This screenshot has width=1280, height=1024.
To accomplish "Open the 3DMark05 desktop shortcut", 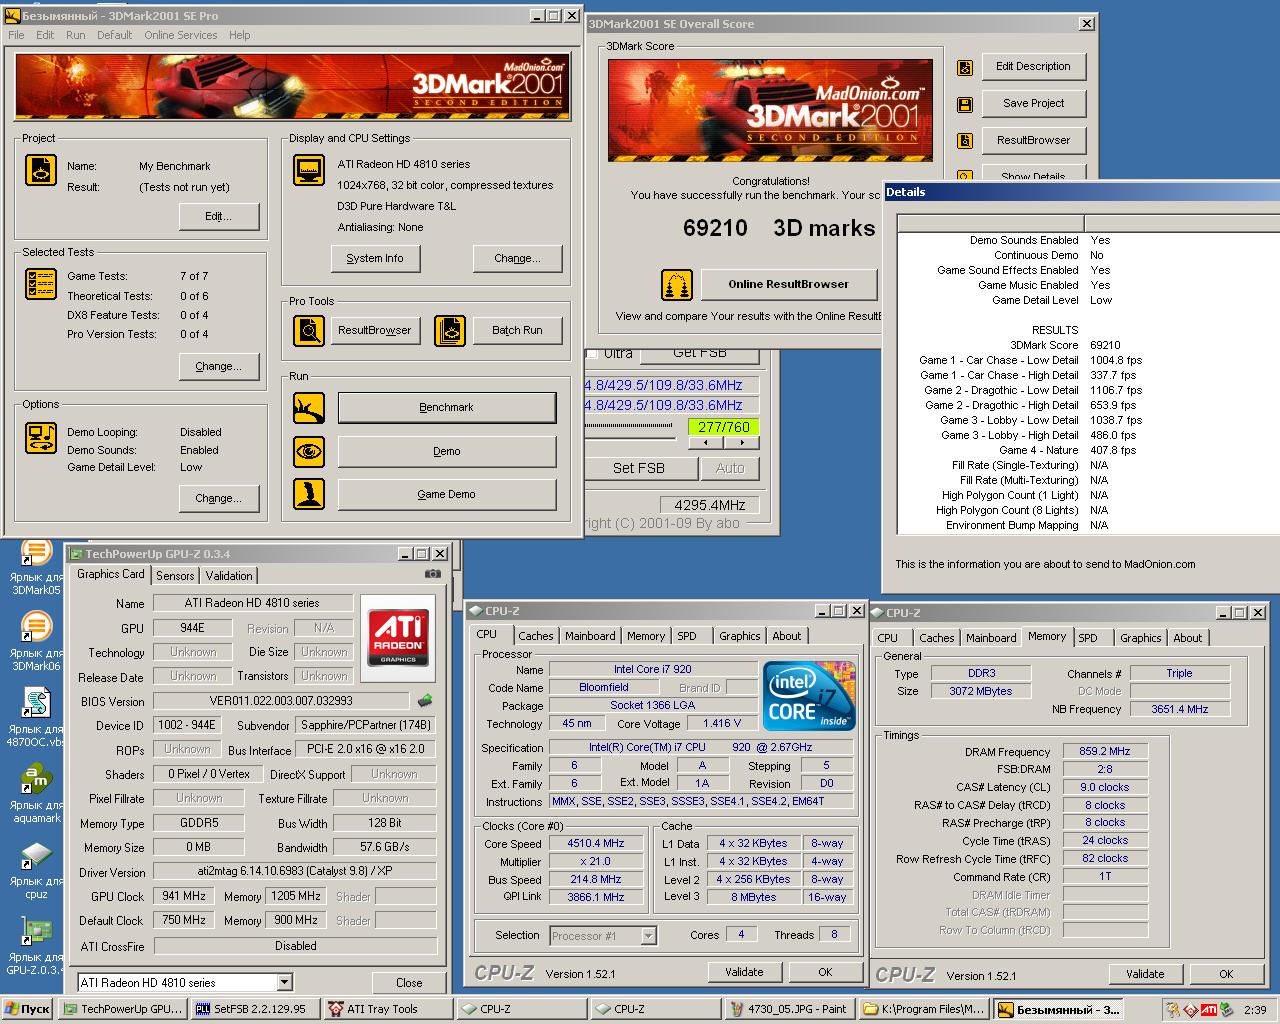I will (x=36, y=567).
